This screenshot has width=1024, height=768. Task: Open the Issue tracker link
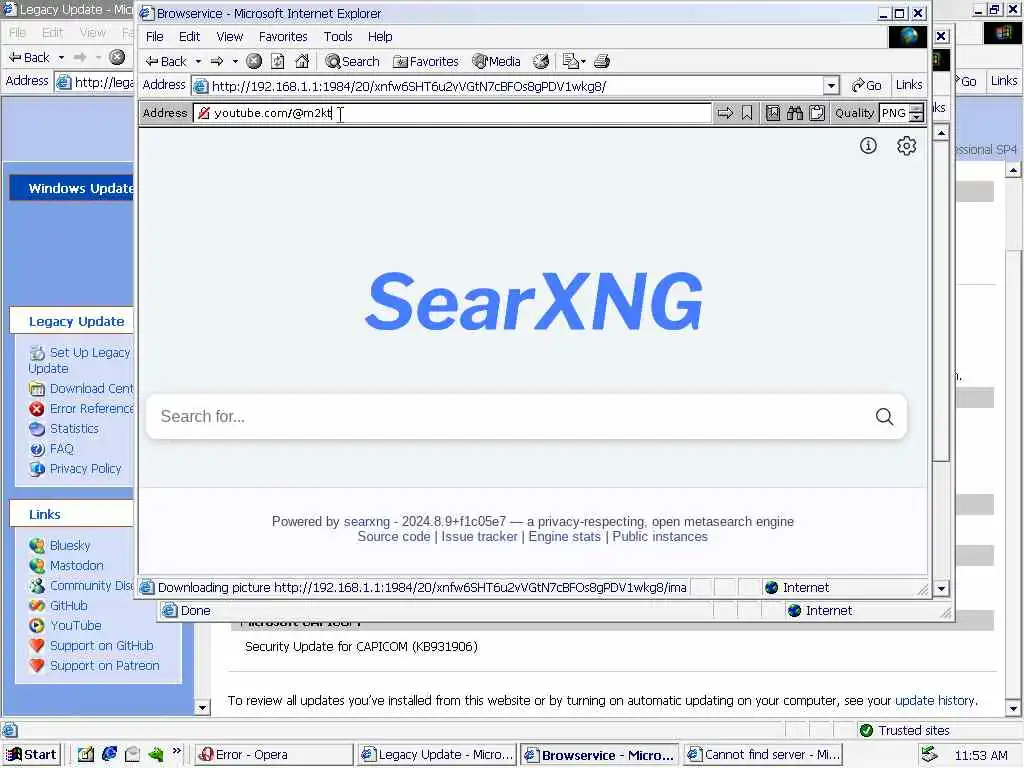coord(479,537)
